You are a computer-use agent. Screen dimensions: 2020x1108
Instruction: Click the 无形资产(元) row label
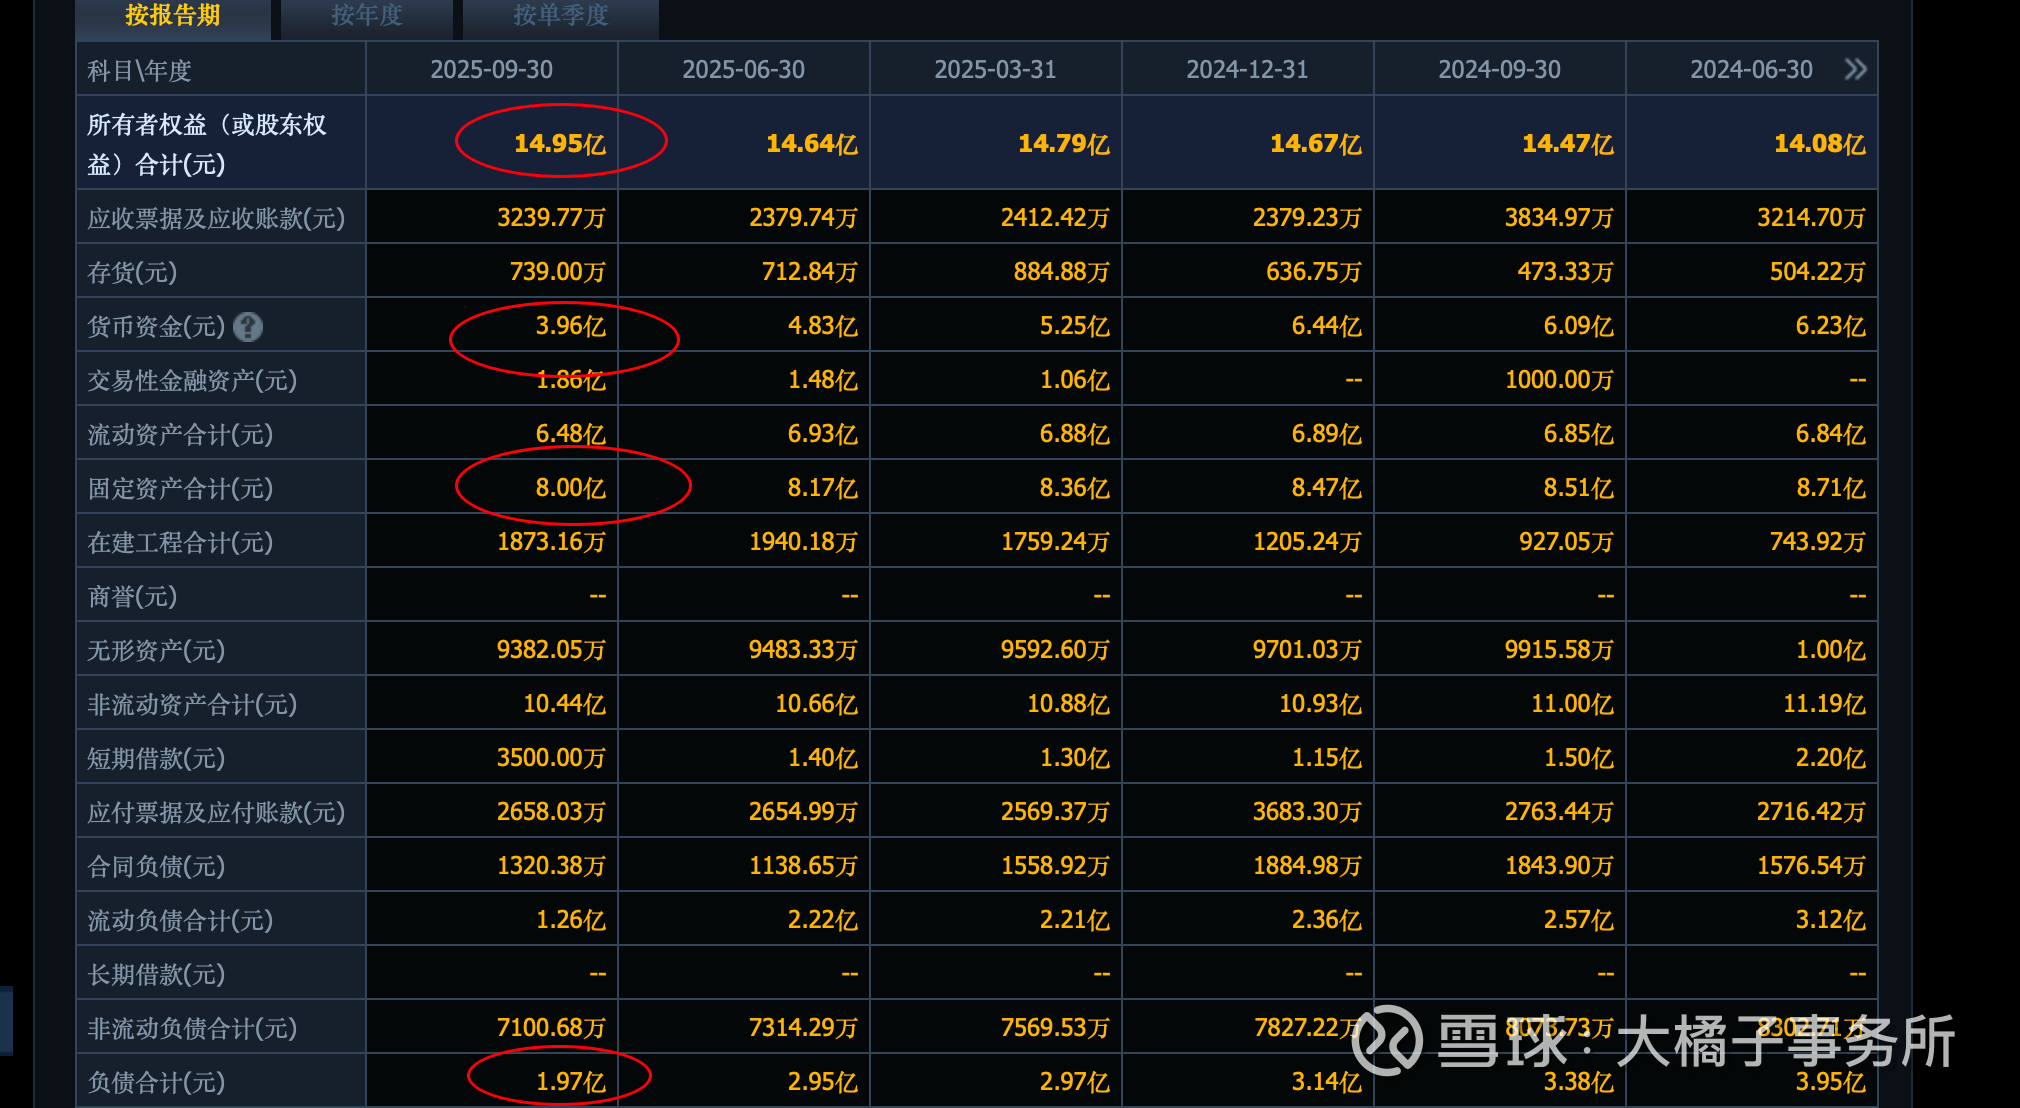click(x=156, y=650)
